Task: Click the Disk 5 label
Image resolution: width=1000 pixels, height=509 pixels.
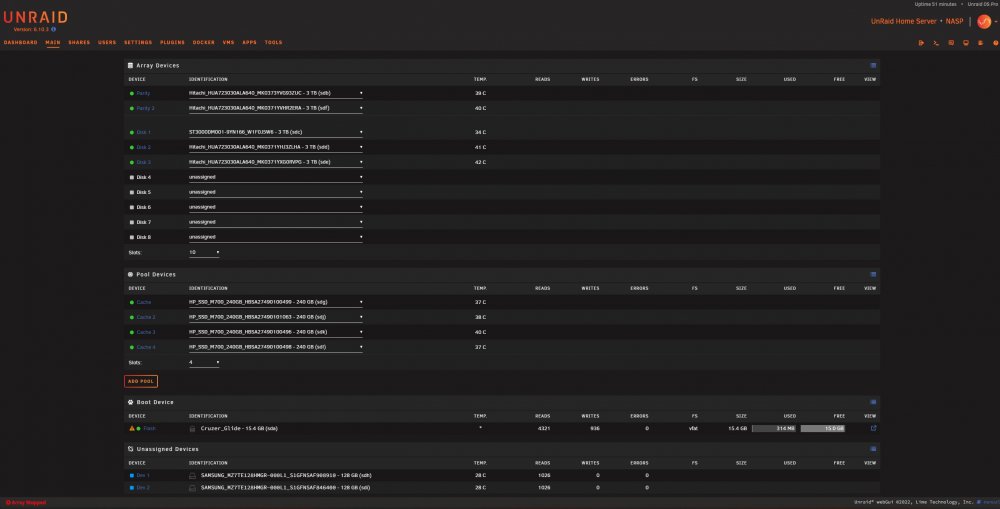Action: (143, 192)
